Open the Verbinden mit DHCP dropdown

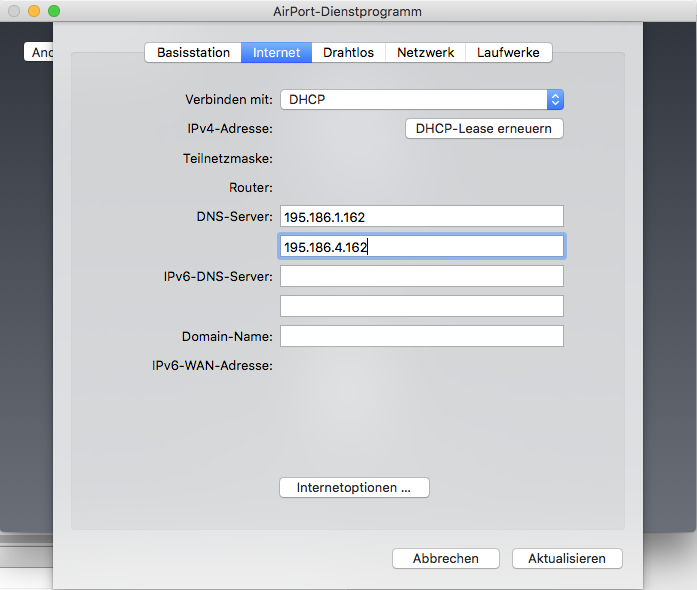click(421, 99)
